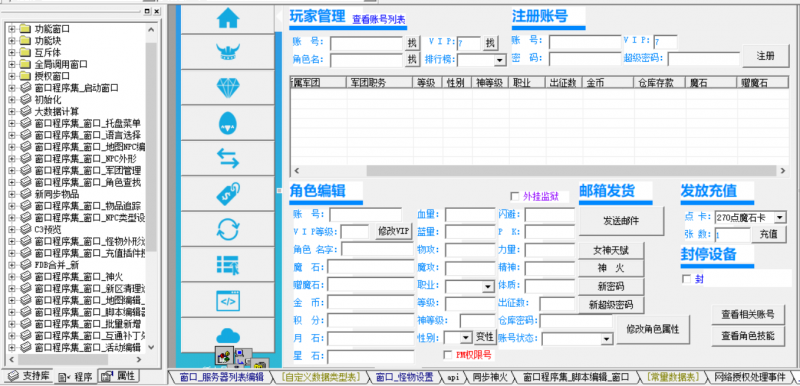Open the api tab
800x386 pixels.
[453, 377]
